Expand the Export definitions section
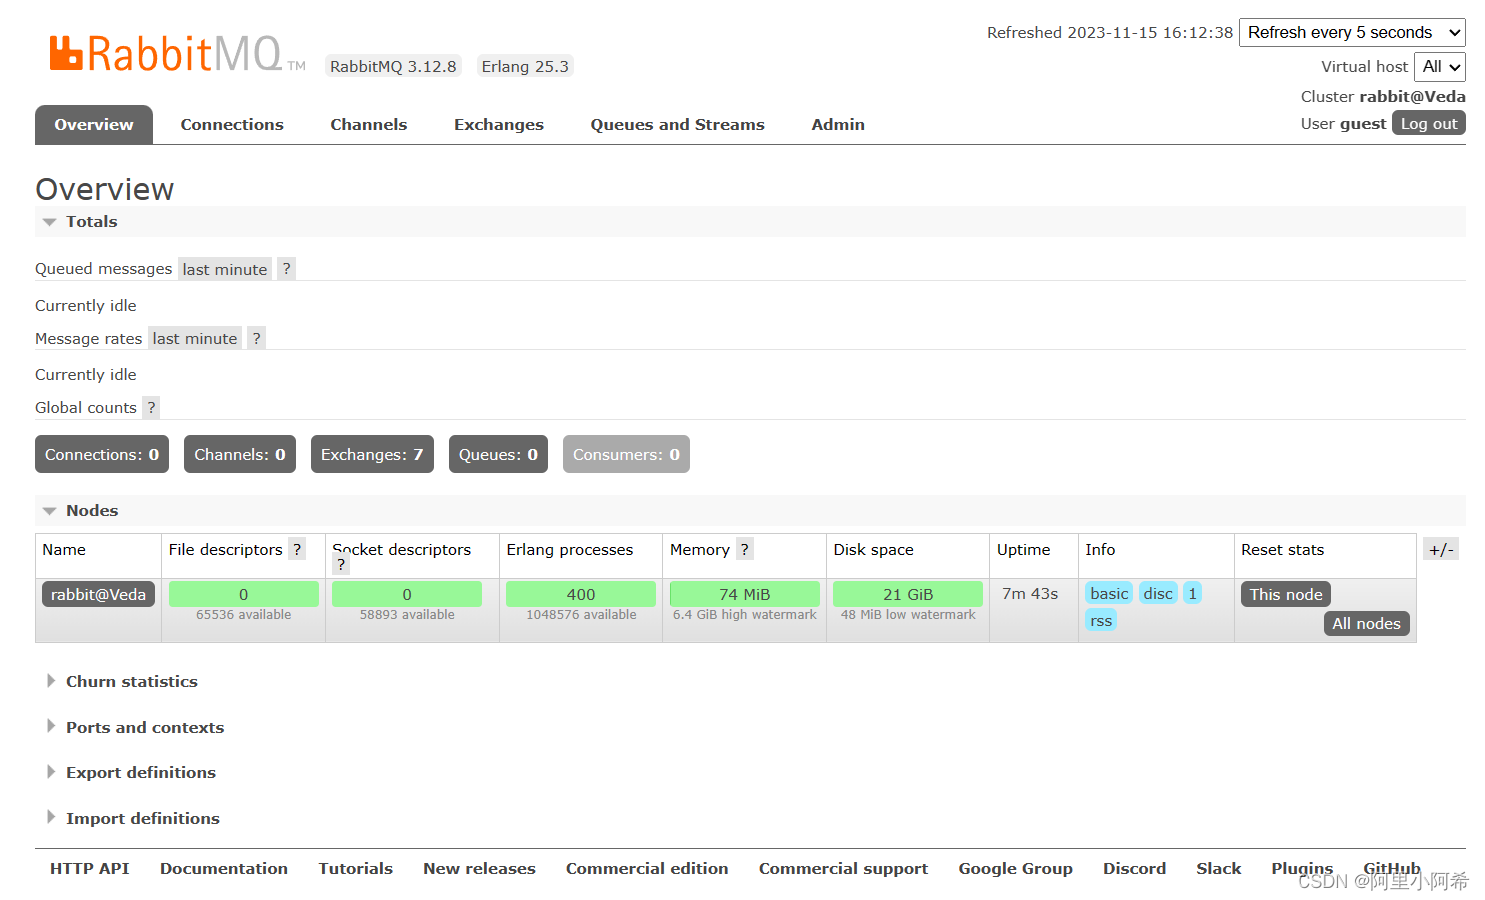 (140, 772)
